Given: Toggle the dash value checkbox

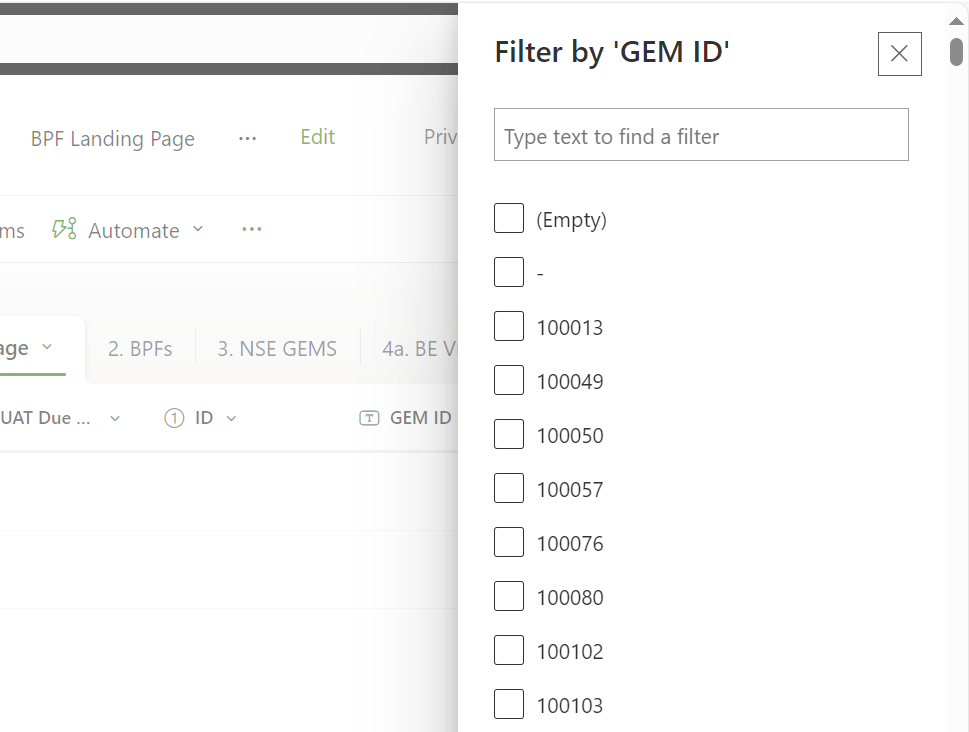Looking at the screenshot, I should [509, 272].
